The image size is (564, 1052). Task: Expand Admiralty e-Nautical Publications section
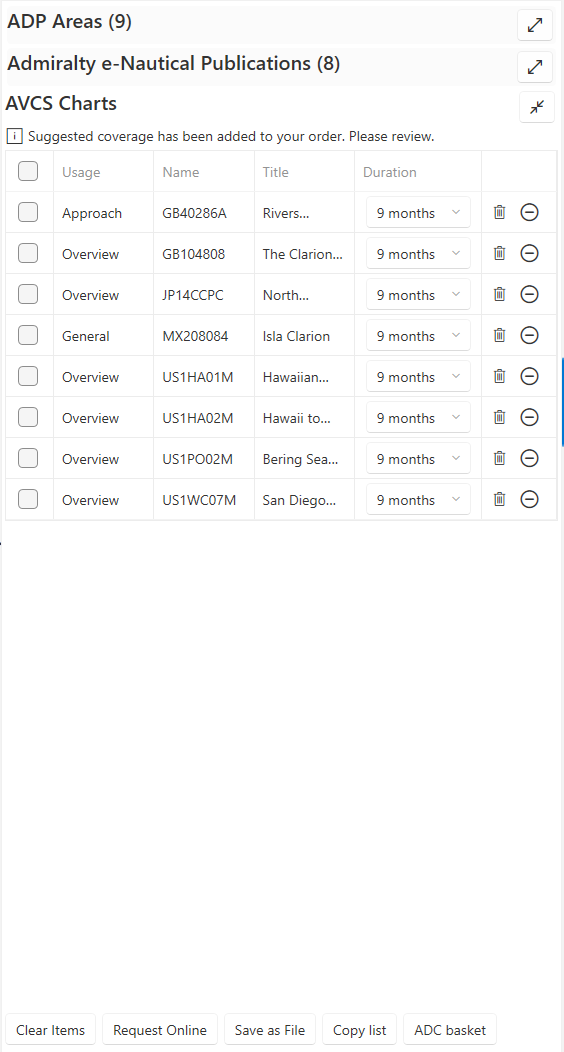(x=535, y=67)
